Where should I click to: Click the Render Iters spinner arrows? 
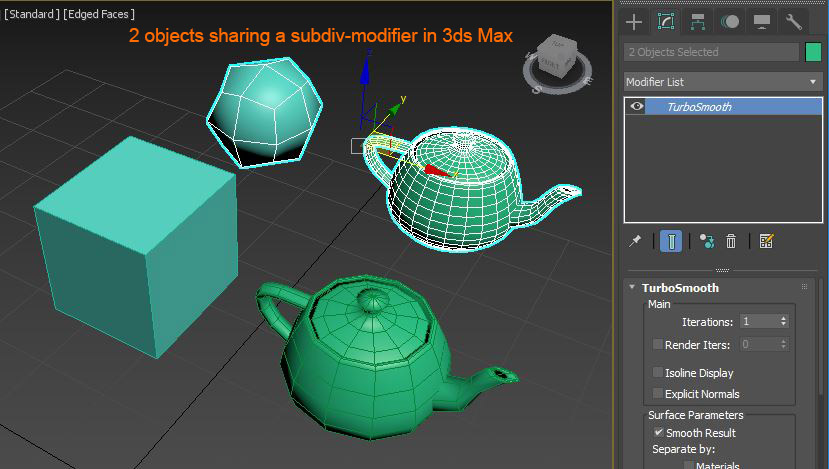[x=784, y=344]
